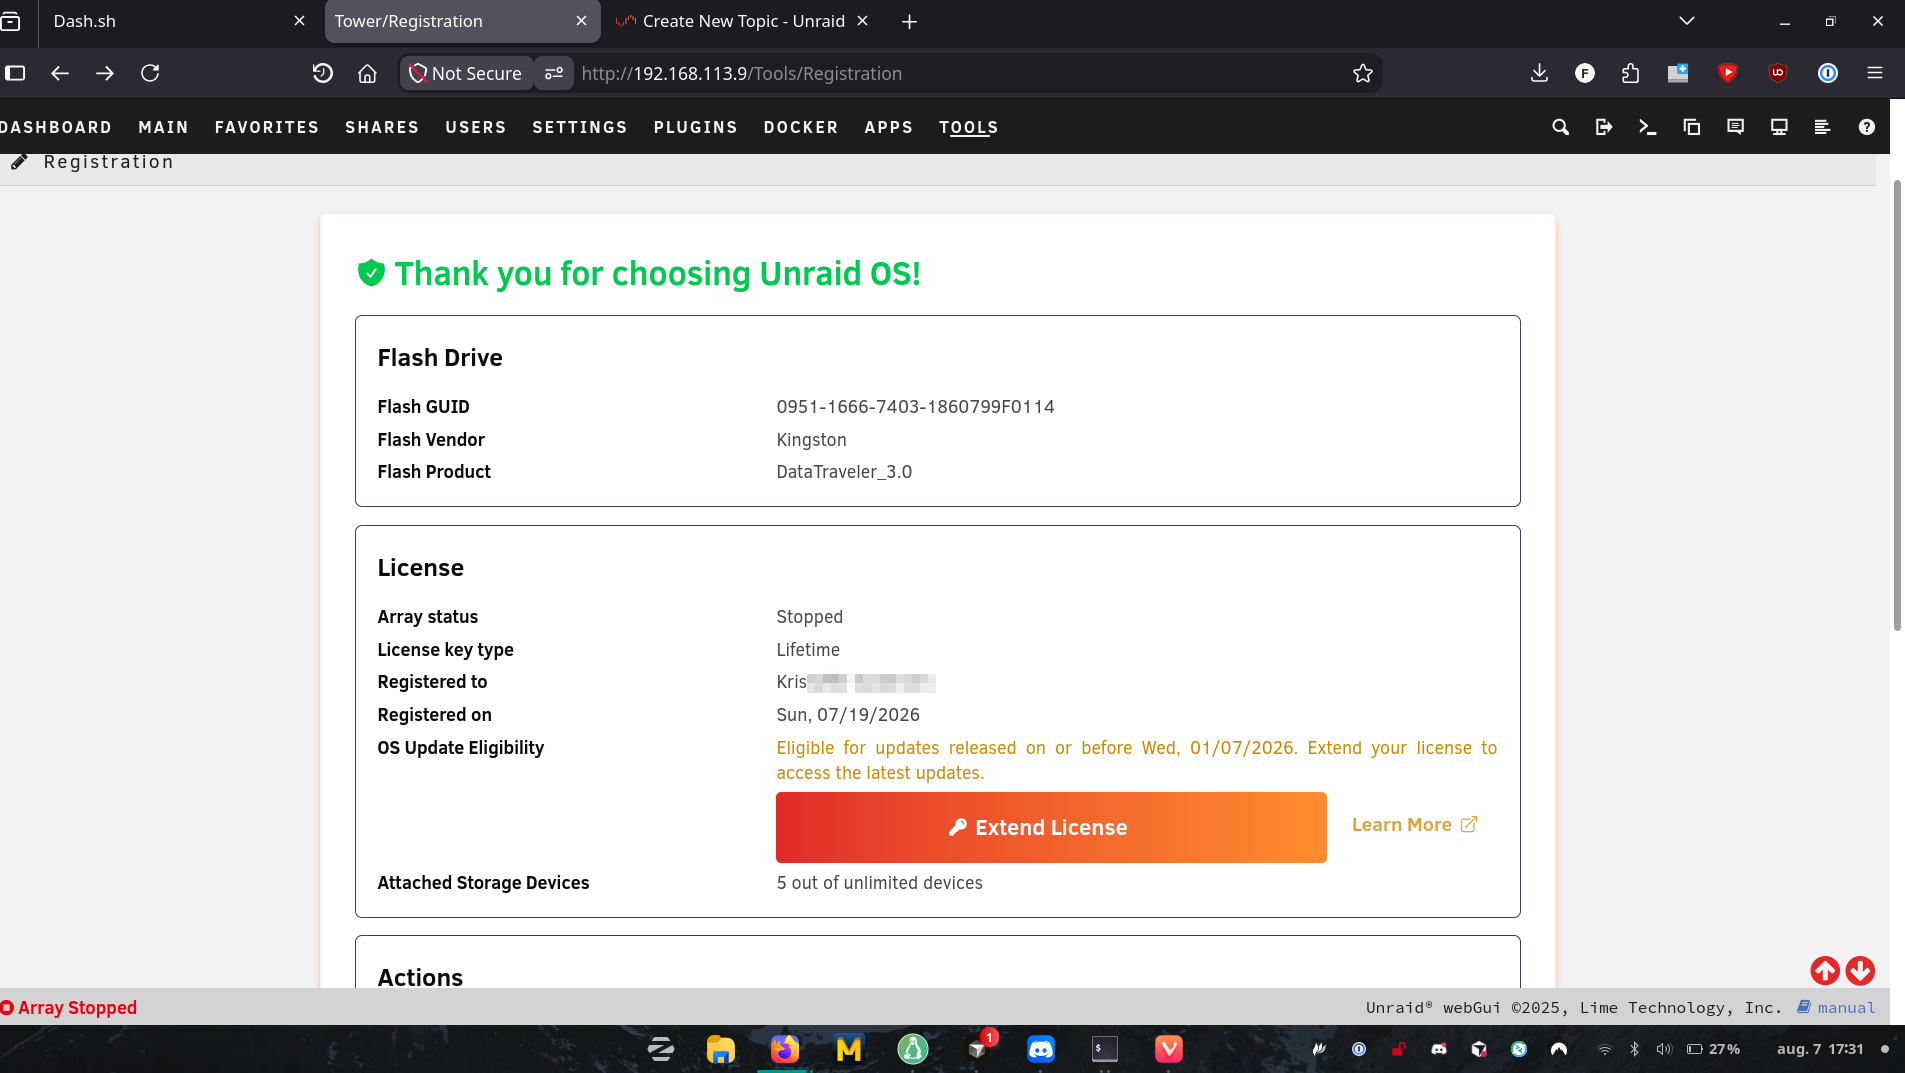Open the browser hamburger menu
The image size is (1905, 1073).
pyautogui.click(x=1875, y=73)
